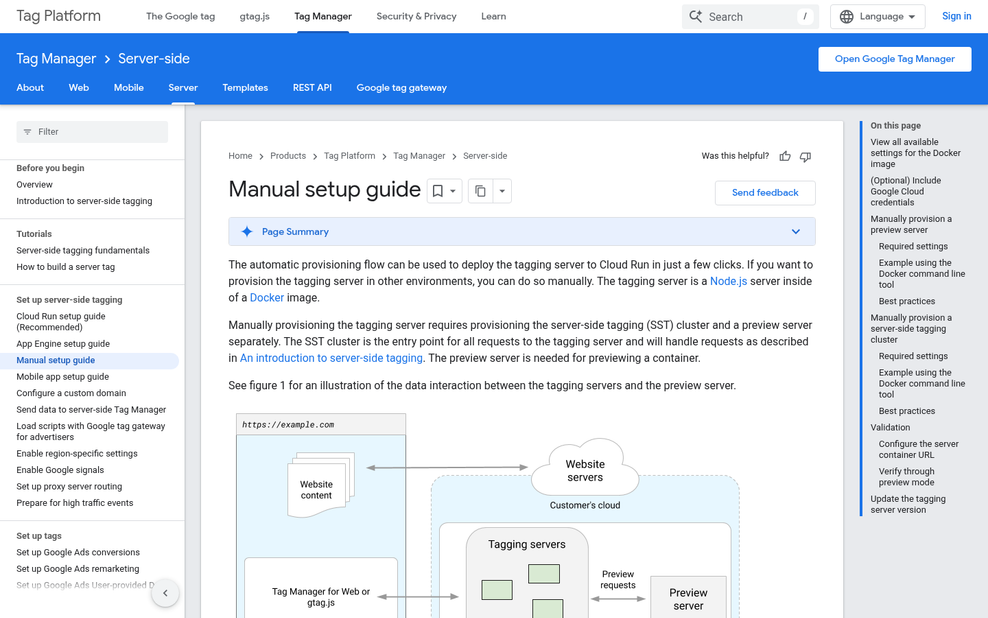This screenshot has width=988, height=618.
Task: Click the Tag Manager breadcrumb
Action: (419, 156)
